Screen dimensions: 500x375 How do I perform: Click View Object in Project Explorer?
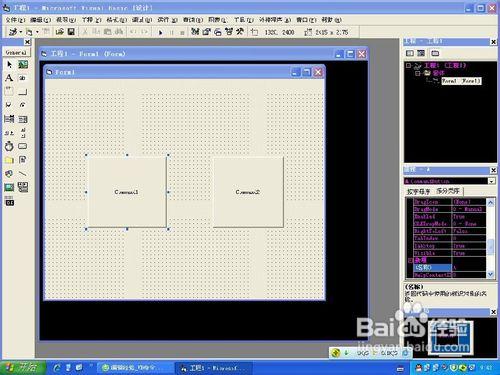point(421,53)
